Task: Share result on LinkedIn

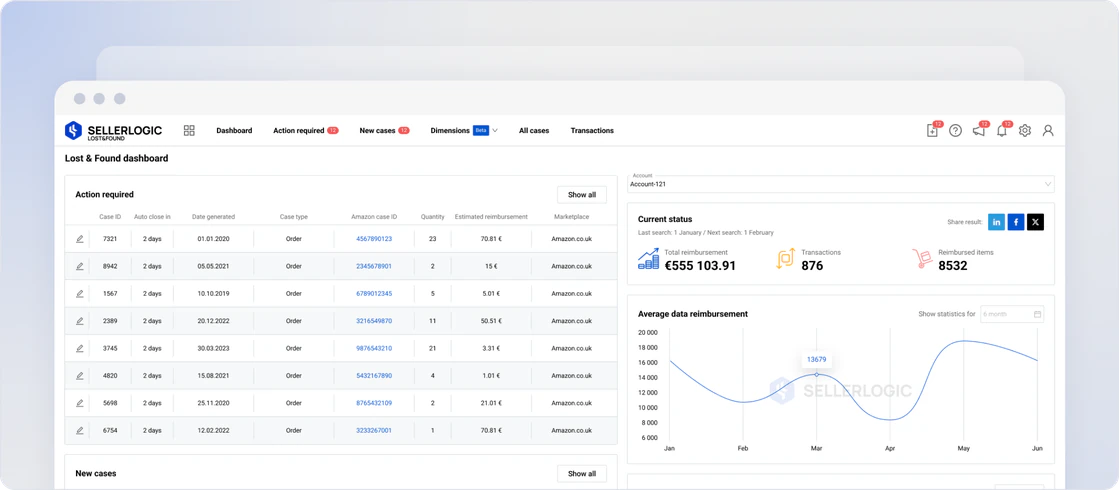Action: click(996, 222)
